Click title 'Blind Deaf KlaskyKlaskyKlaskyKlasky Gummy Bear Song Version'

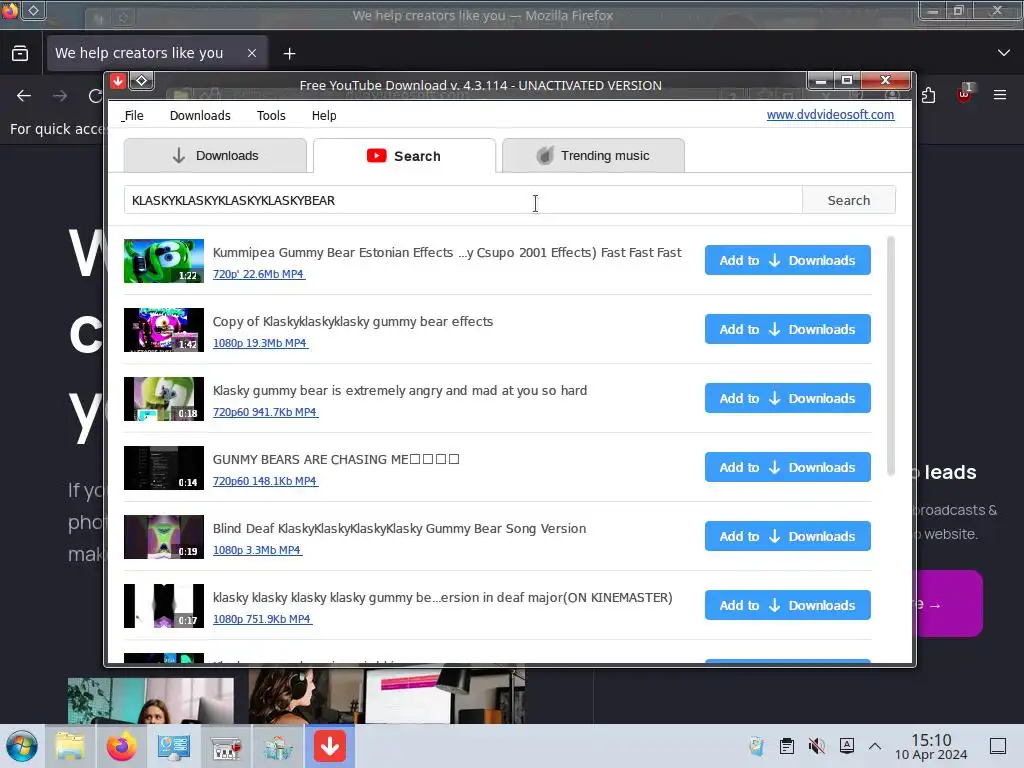tap(399, 528)
